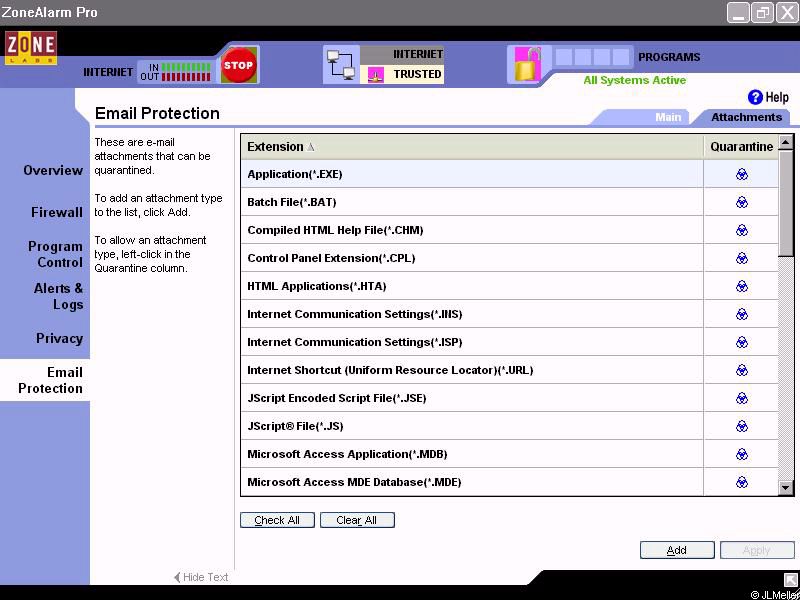Select the Application(*.EXE) row text
Viewport: 800px width, 600px height.
coord(295,174)
